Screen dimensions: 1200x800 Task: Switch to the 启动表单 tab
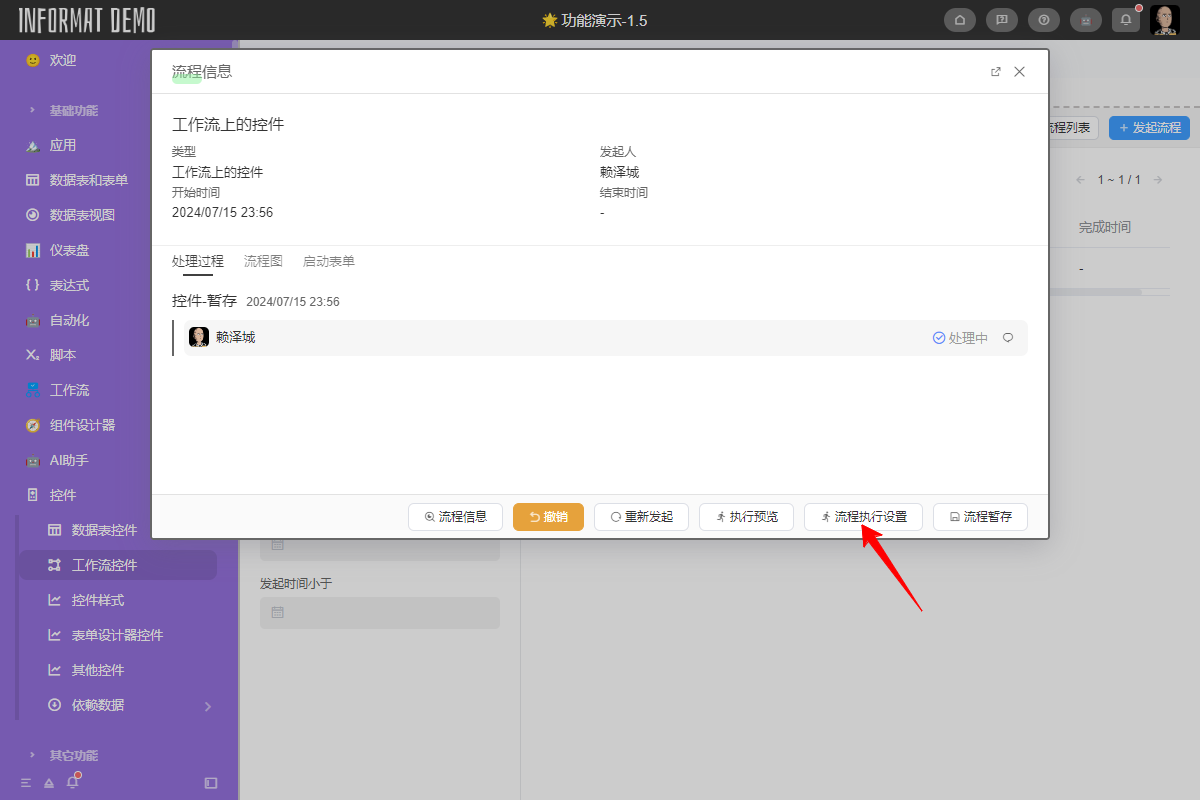tap(328, 261)
